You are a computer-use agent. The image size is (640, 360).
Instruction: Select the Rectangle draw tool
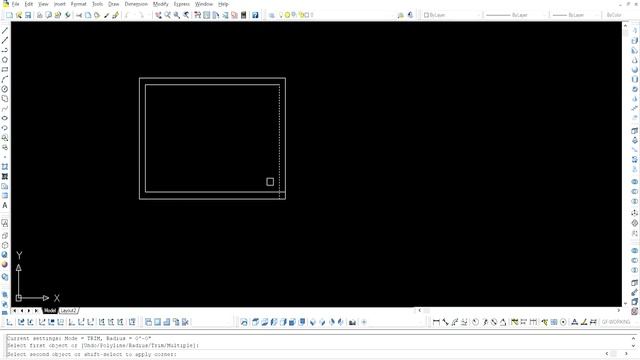pos(5,69)
